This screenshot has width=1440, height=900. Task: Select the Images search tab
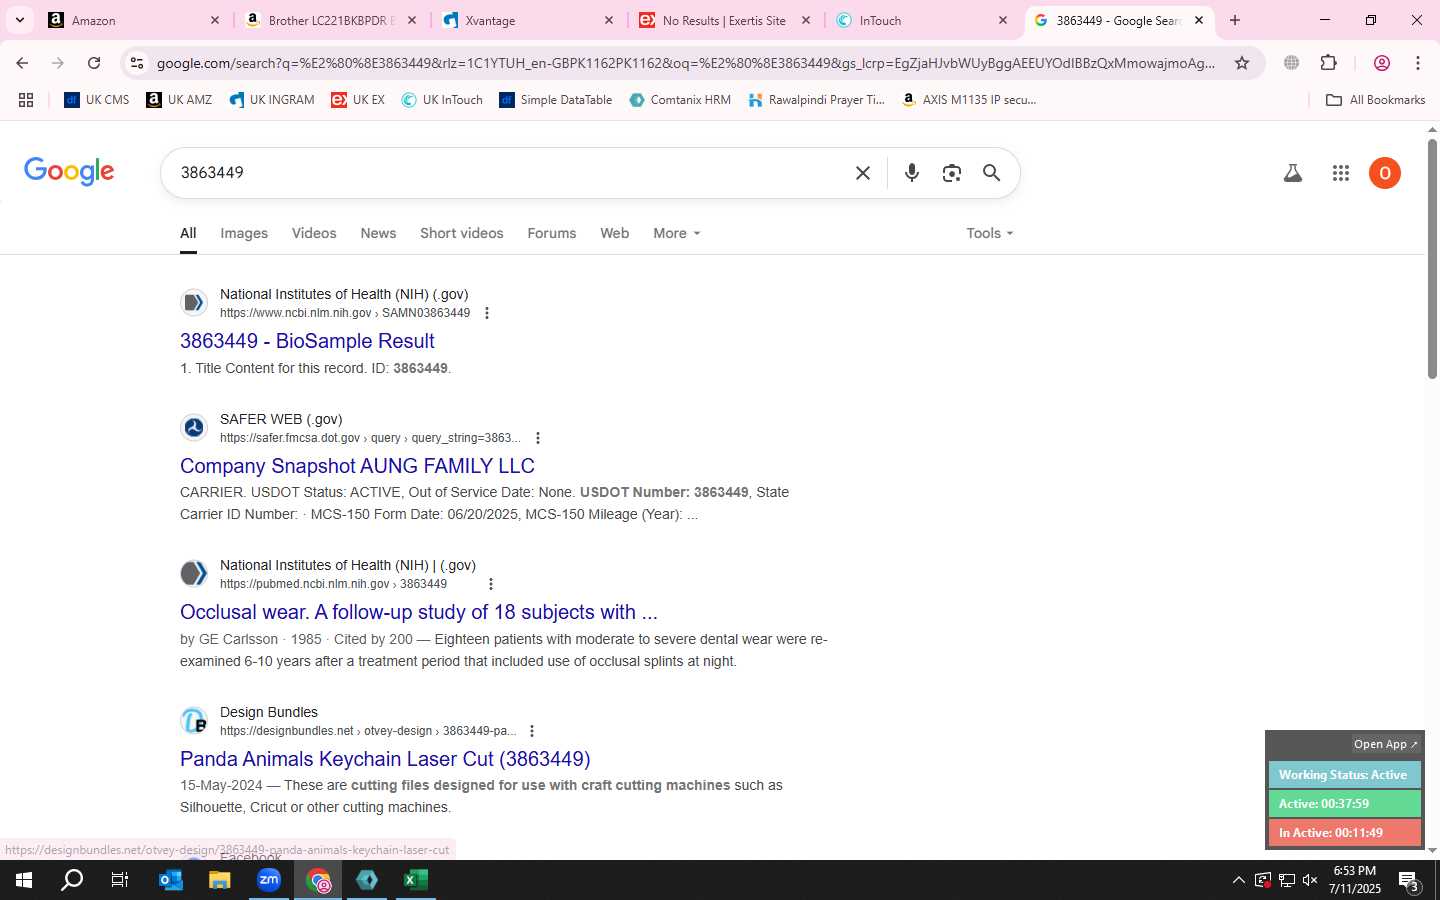click(x=244, y=233)
